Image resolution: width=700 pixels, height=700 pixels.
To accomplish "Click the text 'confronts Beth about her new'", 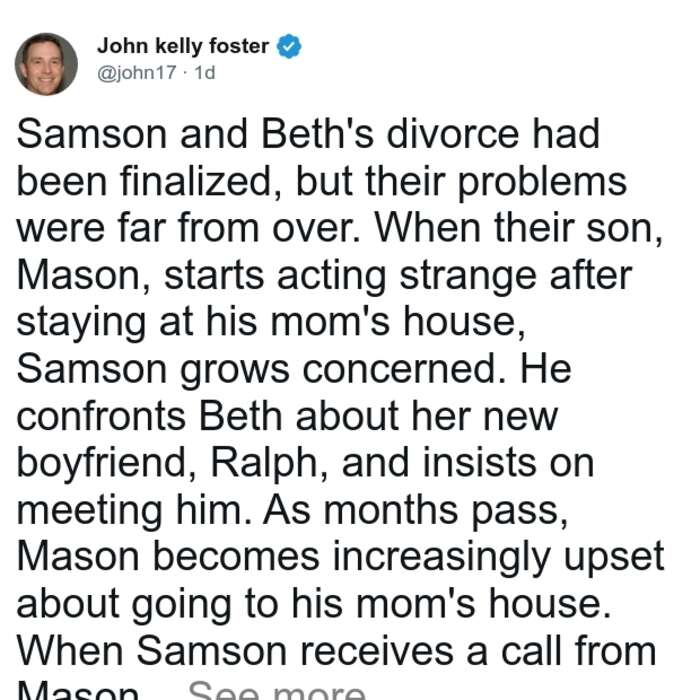I will [x=287, y=416].
